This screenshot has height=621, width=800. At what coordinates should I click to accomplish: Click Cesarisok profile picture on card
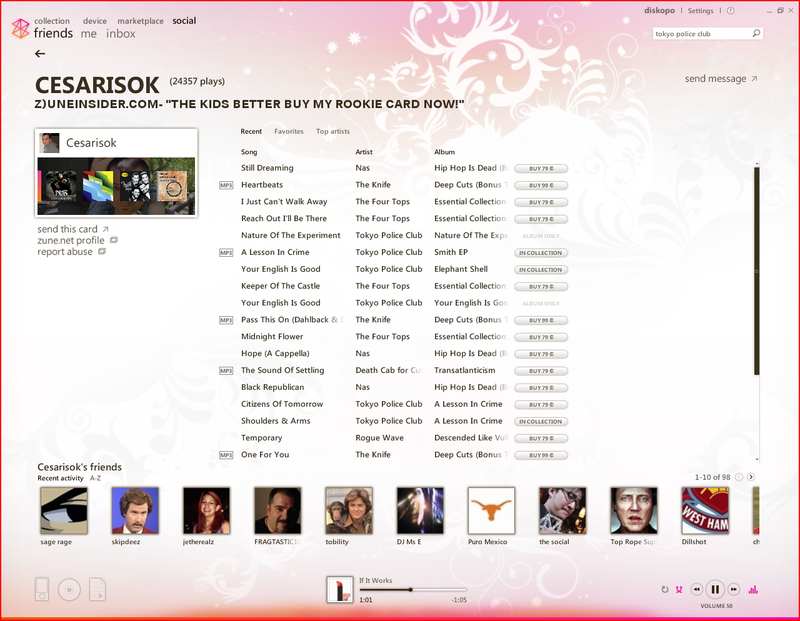pos(49,143)
